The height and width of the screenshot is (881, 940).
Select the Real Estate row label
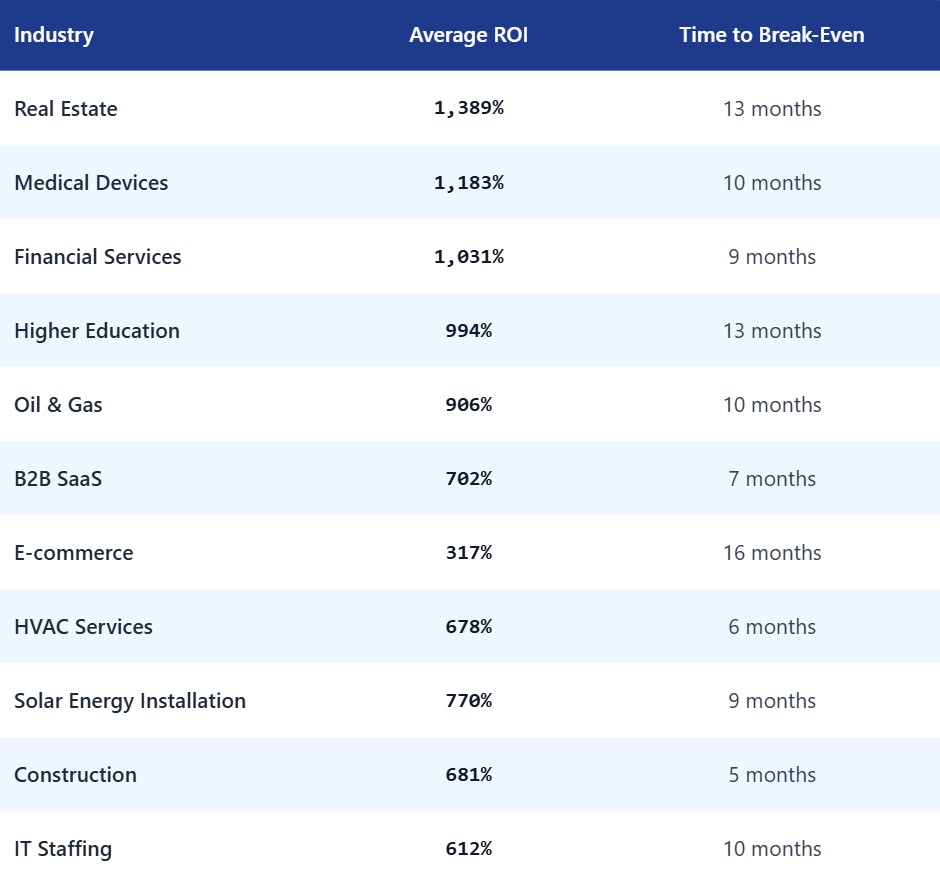(65, 109)
